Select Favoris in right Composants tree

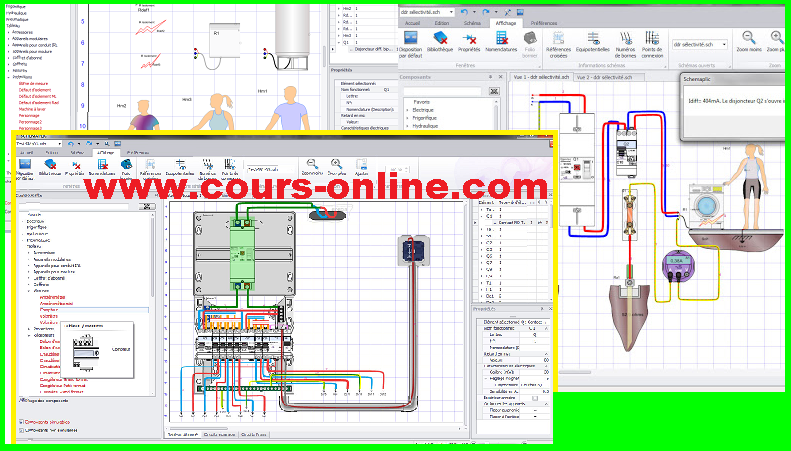[422, 102]
